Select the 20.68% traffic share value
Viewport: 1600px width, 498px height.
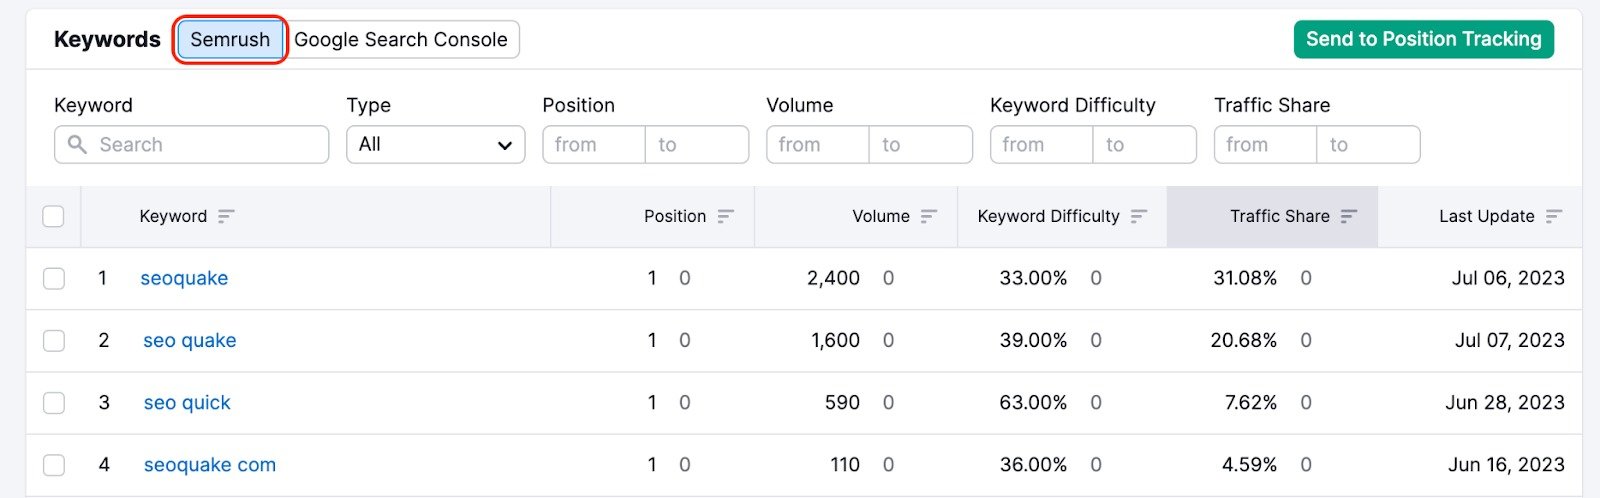click(x=1244, y=340)
